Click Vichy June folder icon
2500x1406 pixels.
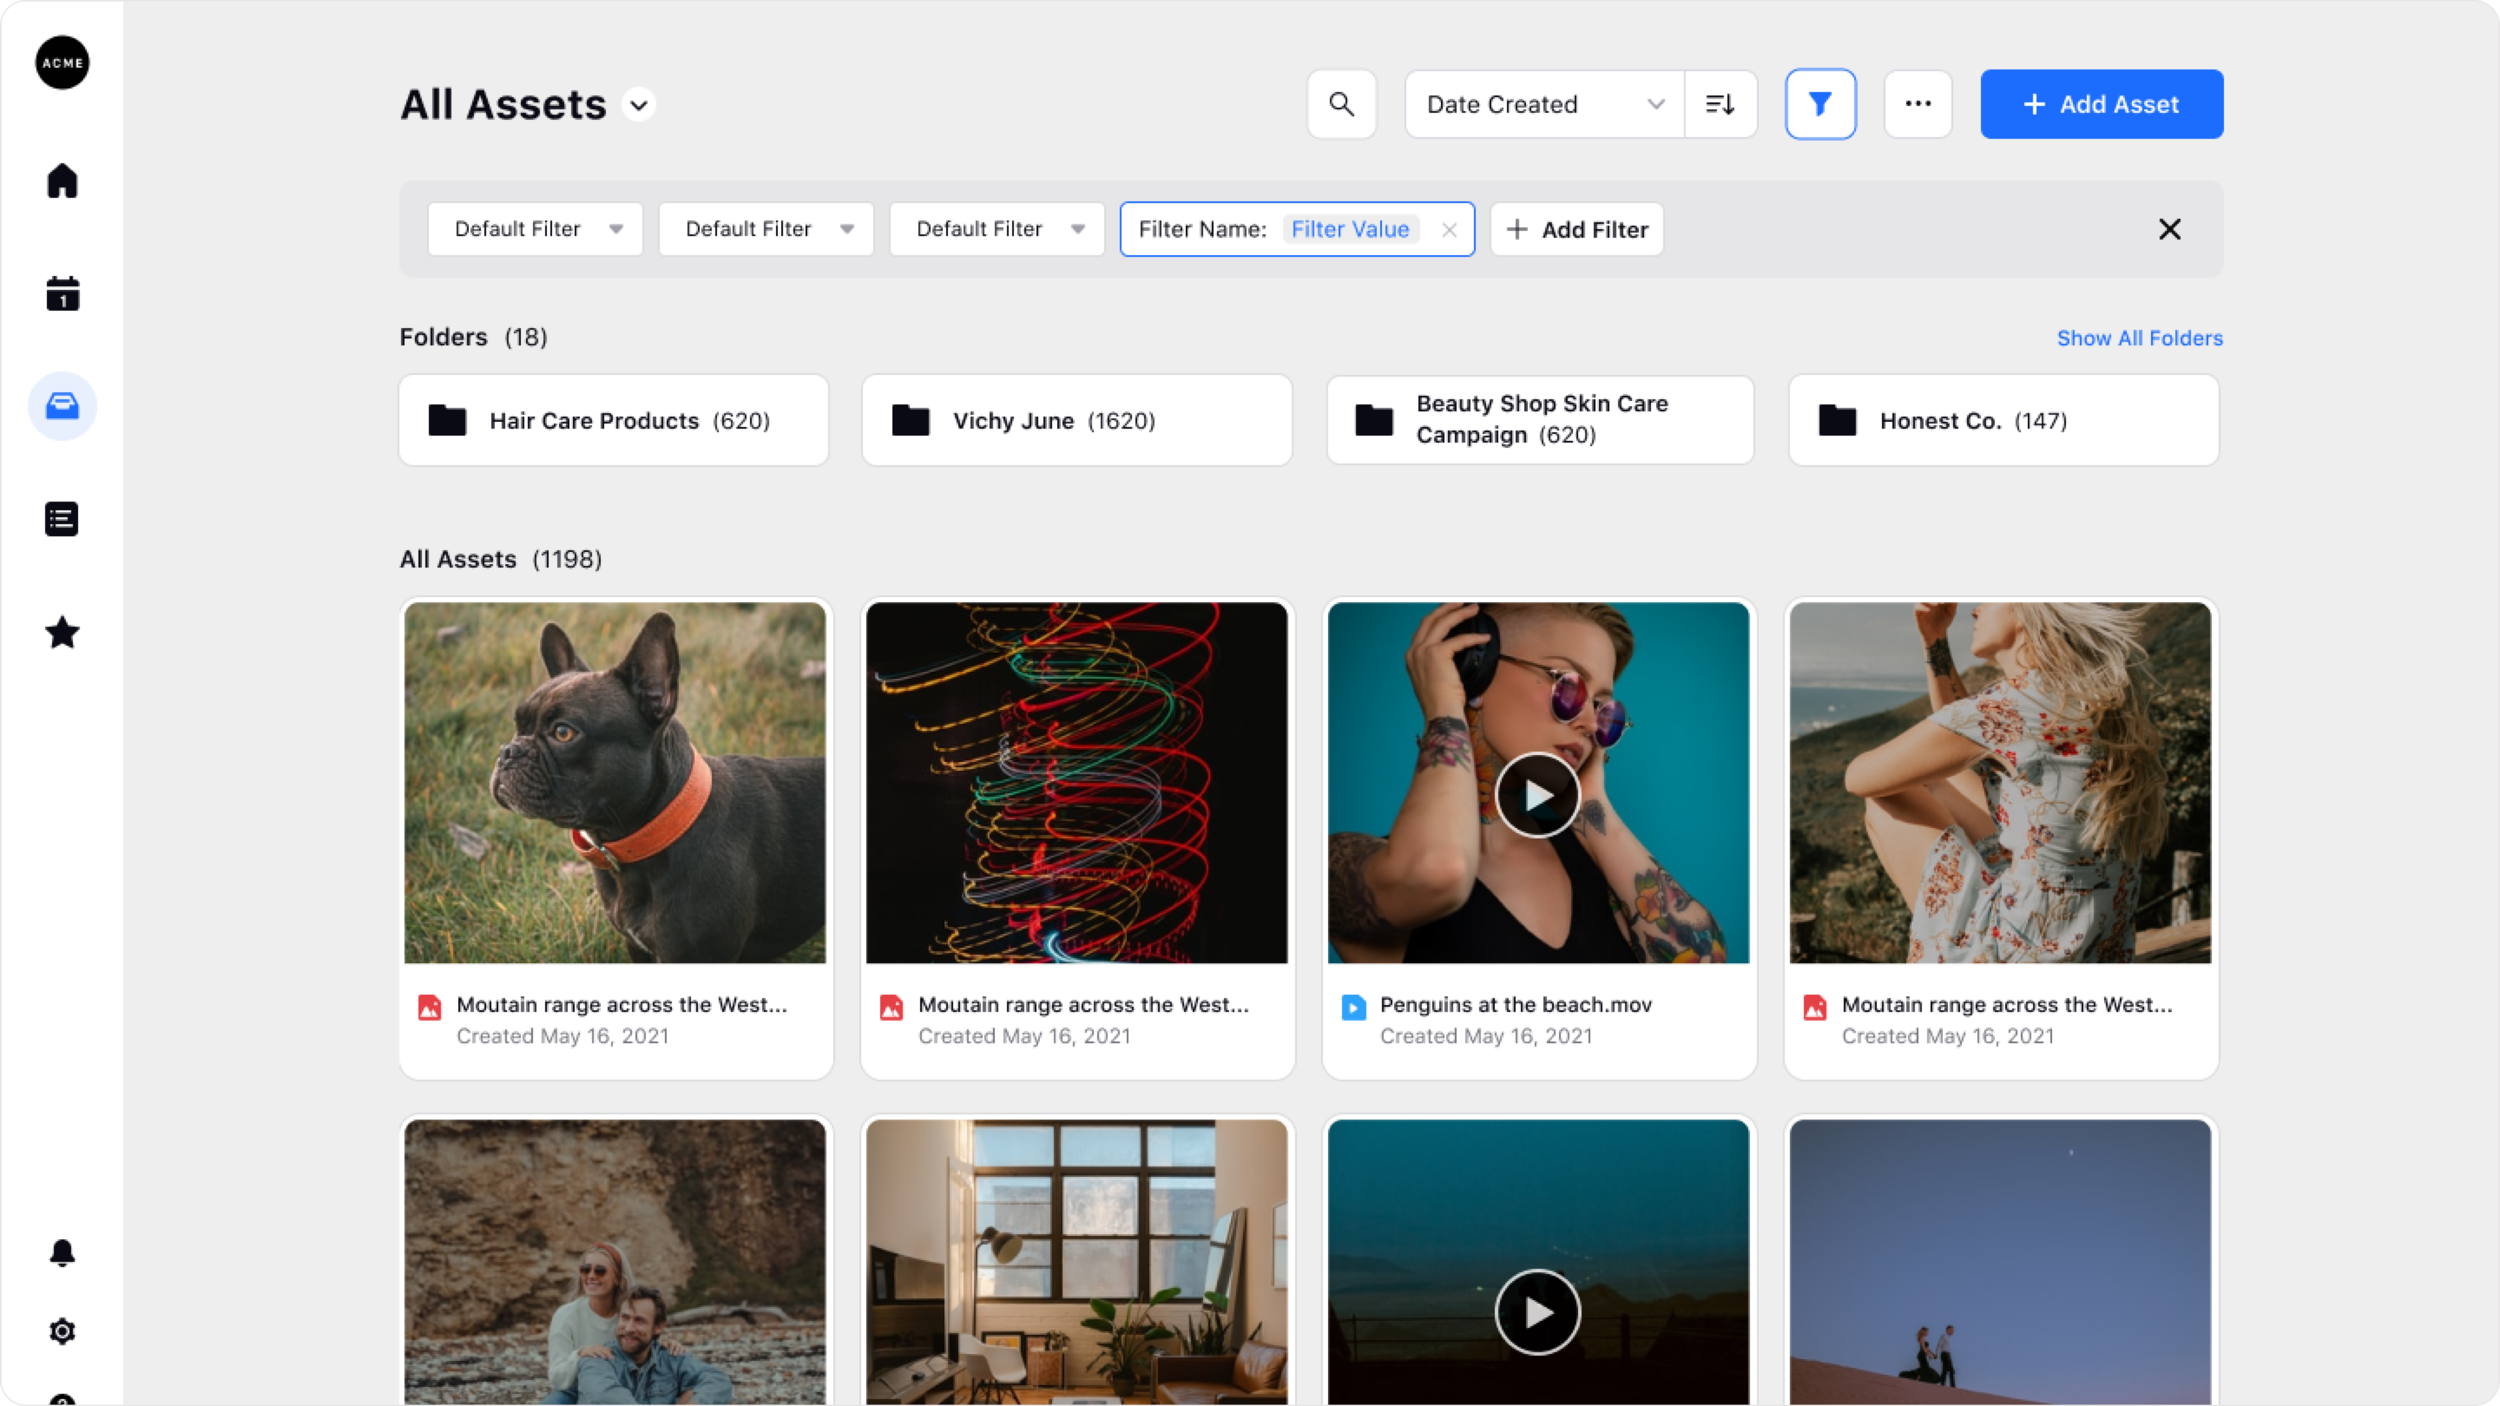(x=910, y=420)
